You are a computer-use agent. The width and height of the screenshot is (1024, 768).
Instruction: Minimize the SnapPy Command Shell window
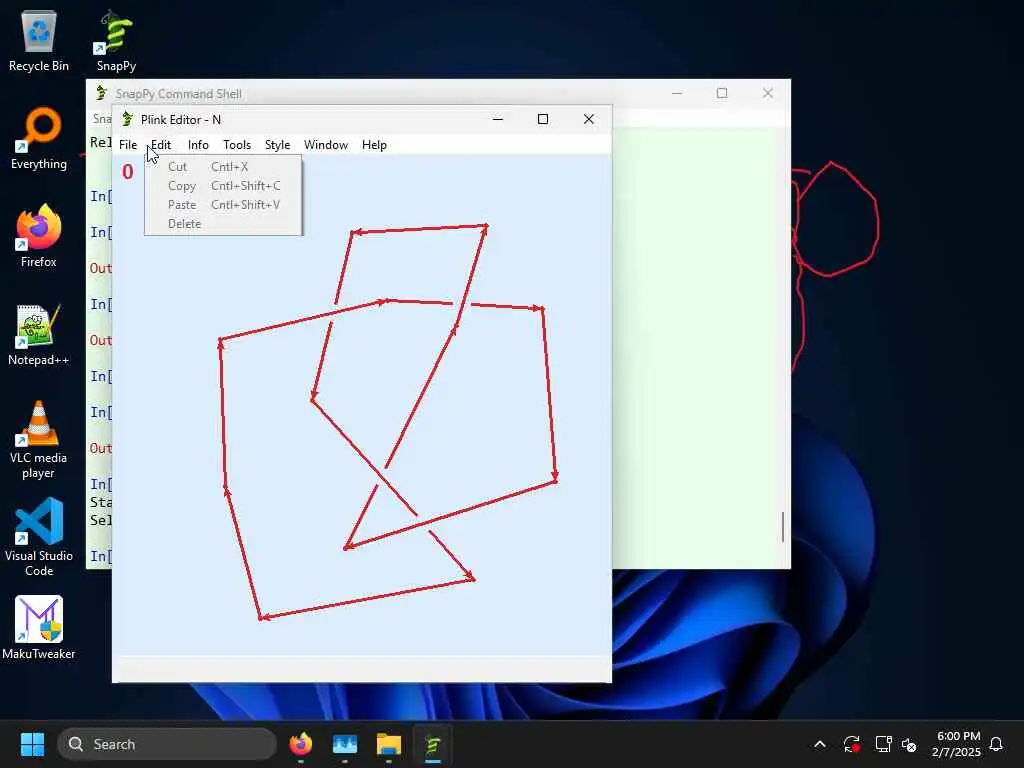tap(677, 93)
